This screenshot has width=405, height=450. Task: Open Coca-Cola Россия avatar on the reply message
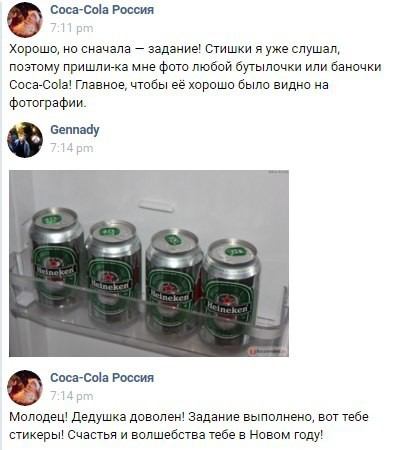pos(25,388)
